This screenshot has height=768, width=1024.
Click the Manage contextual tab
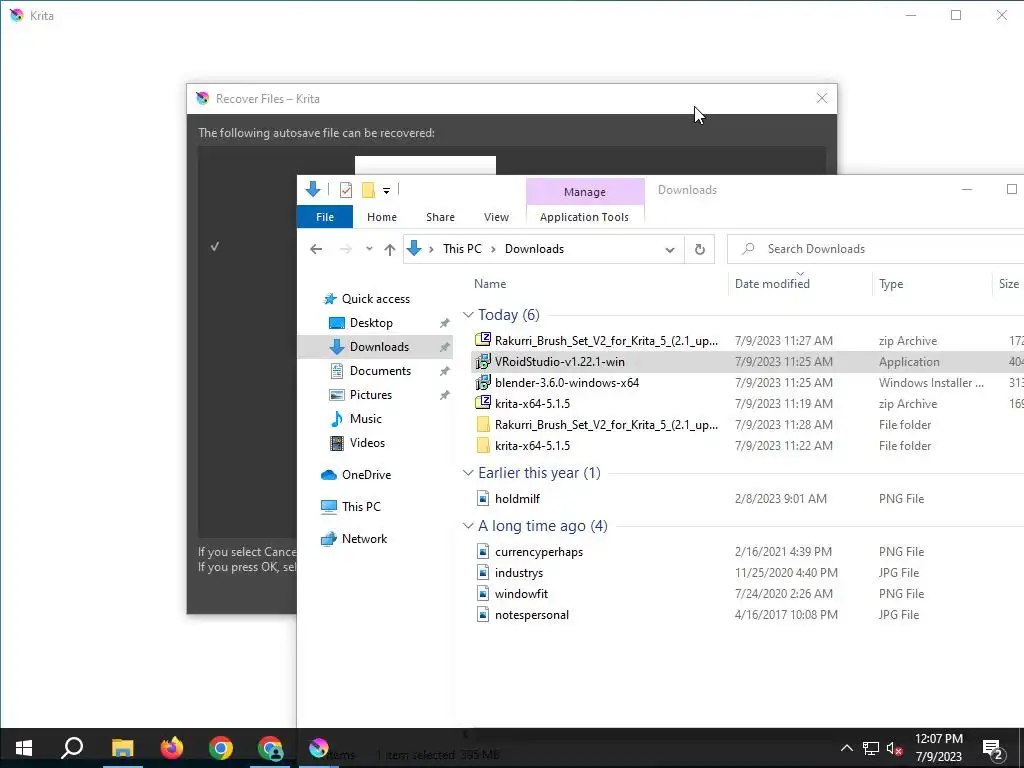click(585, 191)
